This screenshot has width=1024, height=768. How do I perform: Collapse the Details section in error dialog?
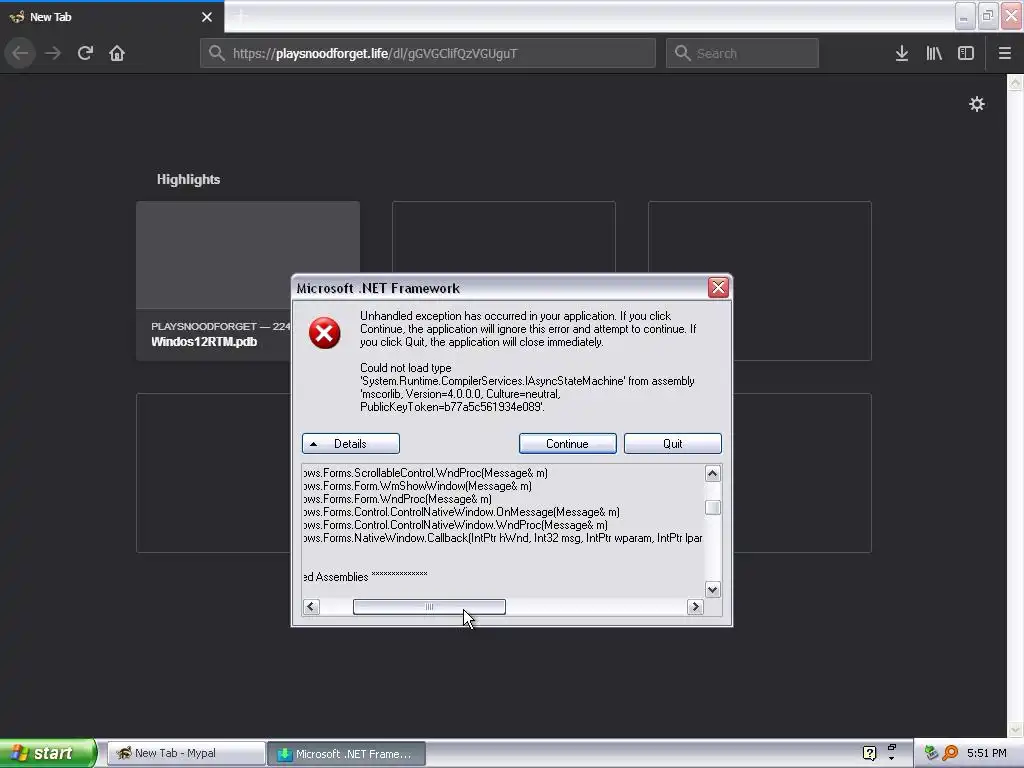click(x=351, y=443)
